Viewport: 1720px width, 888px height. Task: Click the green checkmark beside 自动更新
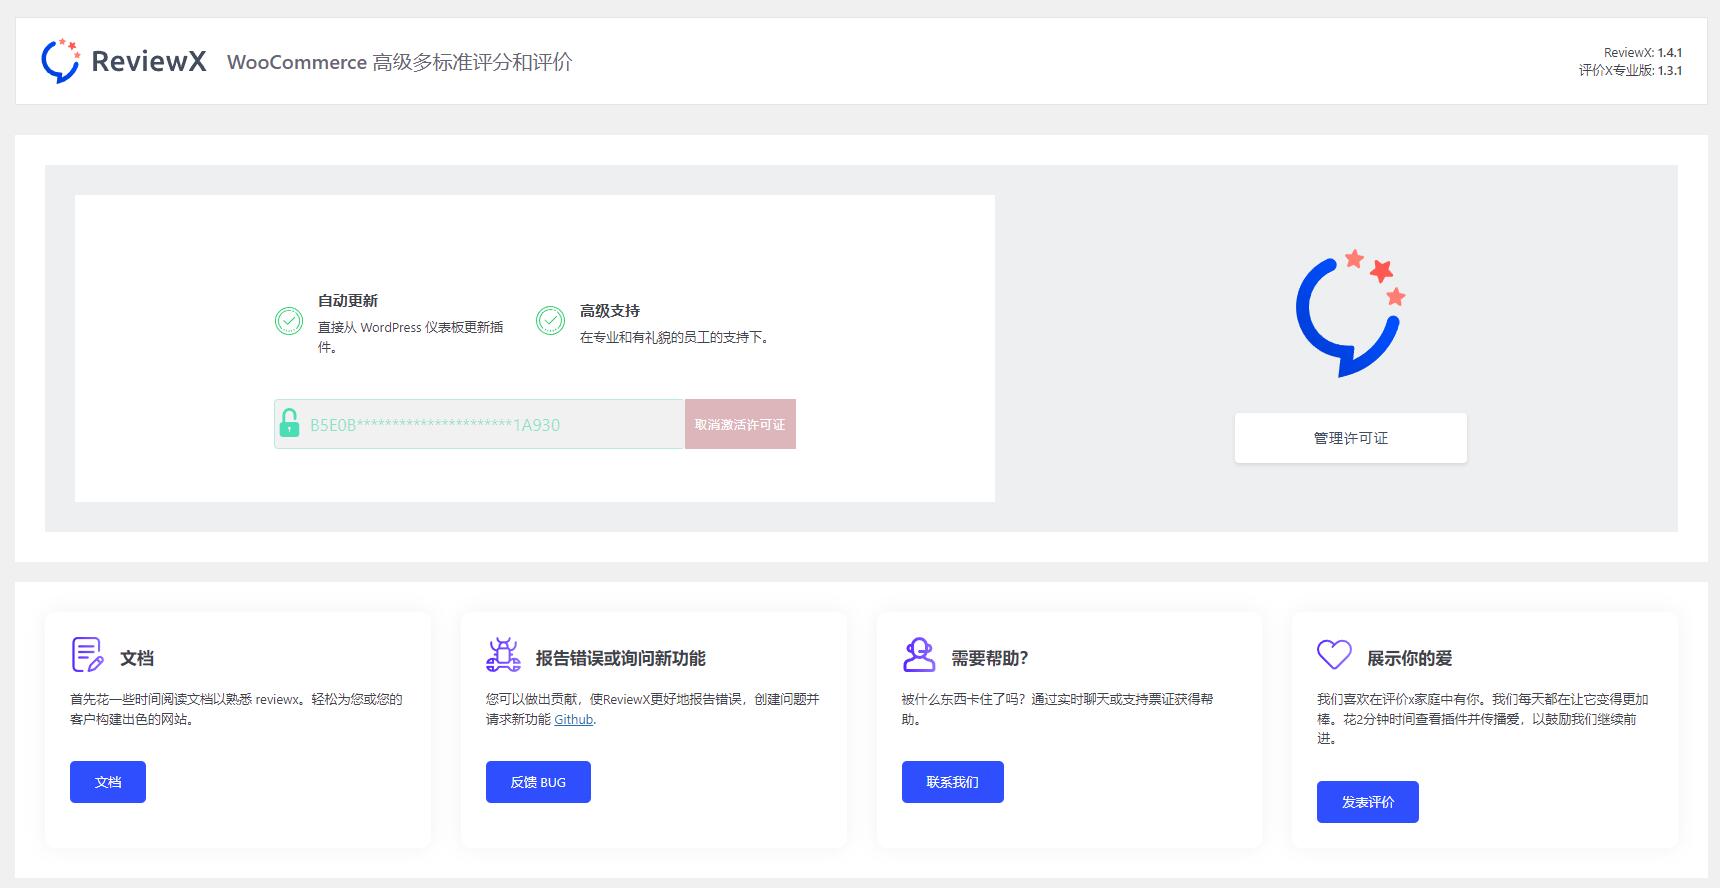(x=289, y=321)
